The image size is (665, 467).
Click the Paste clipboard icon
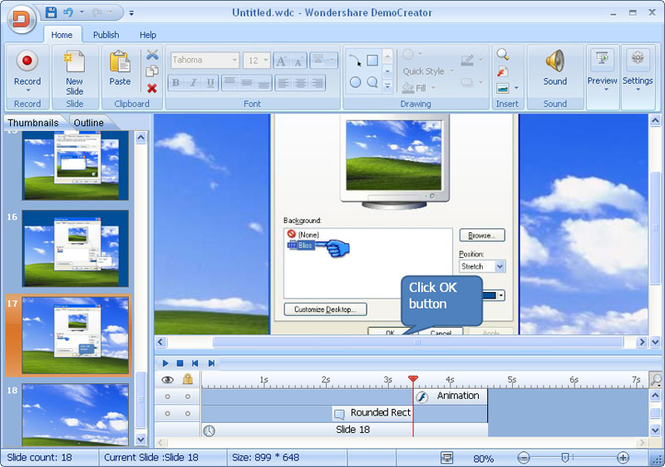(x=120, y=62)
